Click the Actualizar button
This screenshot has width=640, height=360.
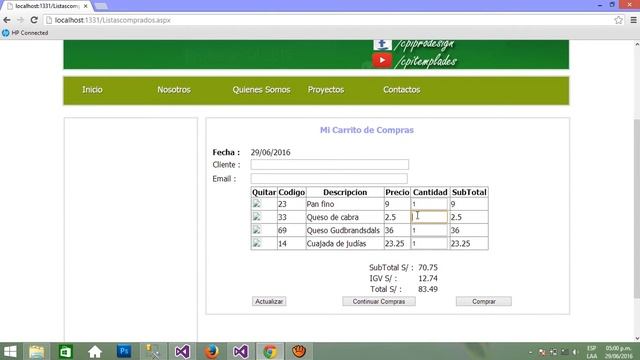(269, 301)
